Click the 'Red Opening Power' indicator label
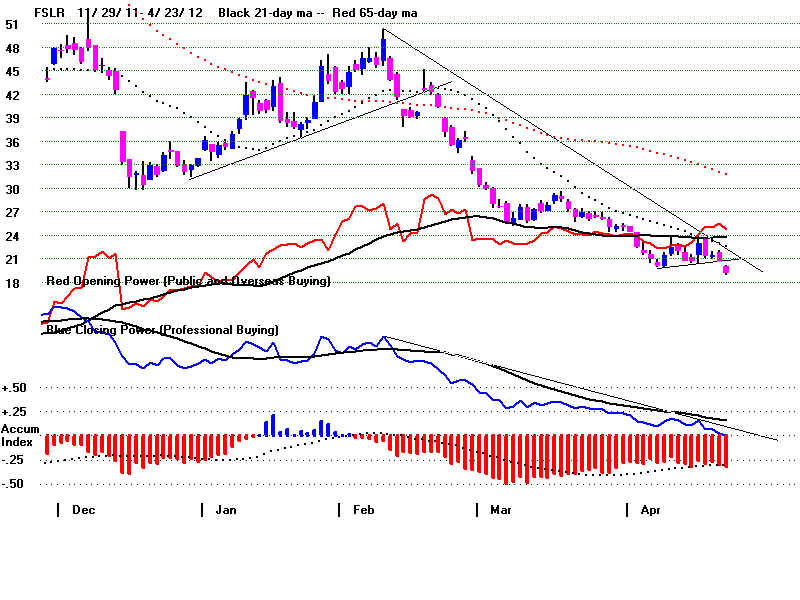This screenshot has width=800, height=600. tap(188, 282)
